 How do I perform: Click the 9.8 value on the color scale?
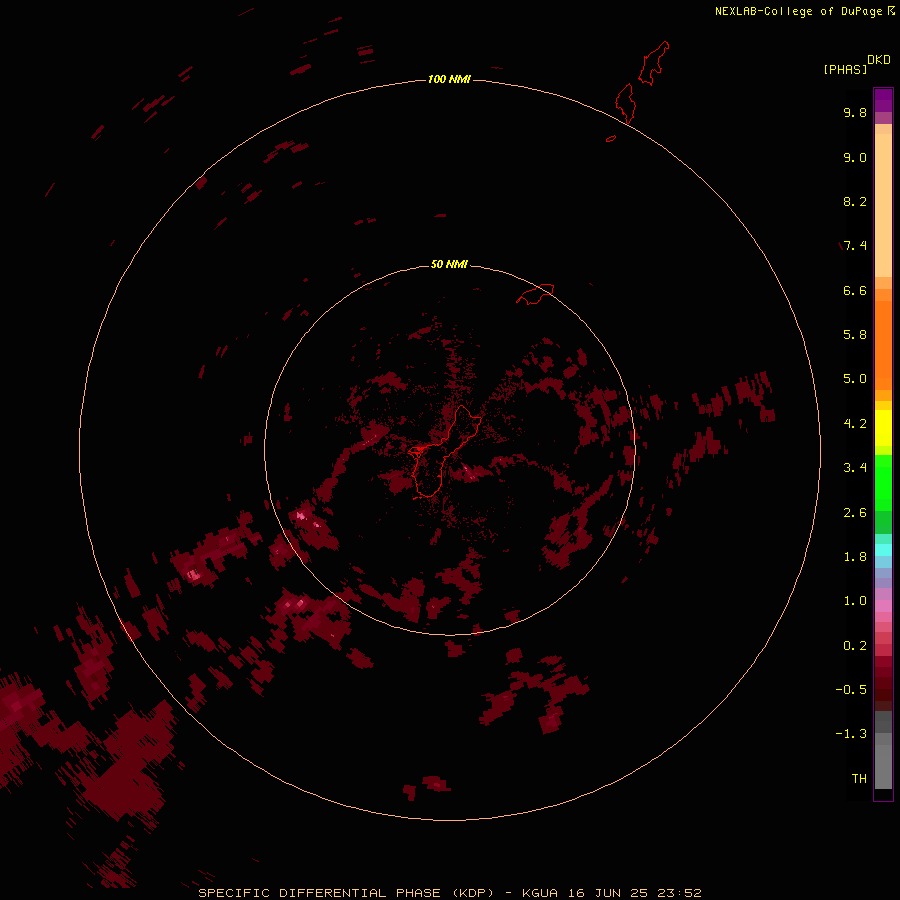[855, 112]
